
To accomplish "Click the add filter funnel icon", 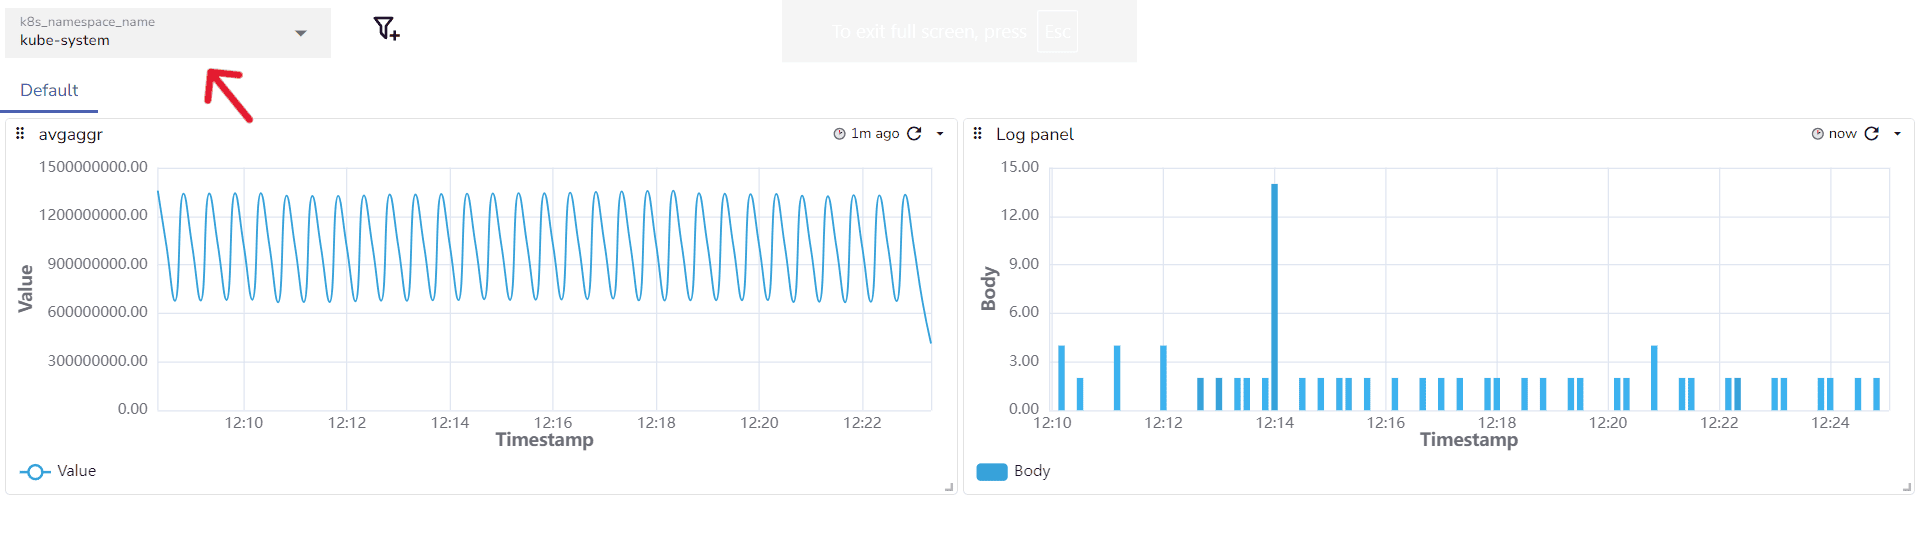I will (386, 29).
